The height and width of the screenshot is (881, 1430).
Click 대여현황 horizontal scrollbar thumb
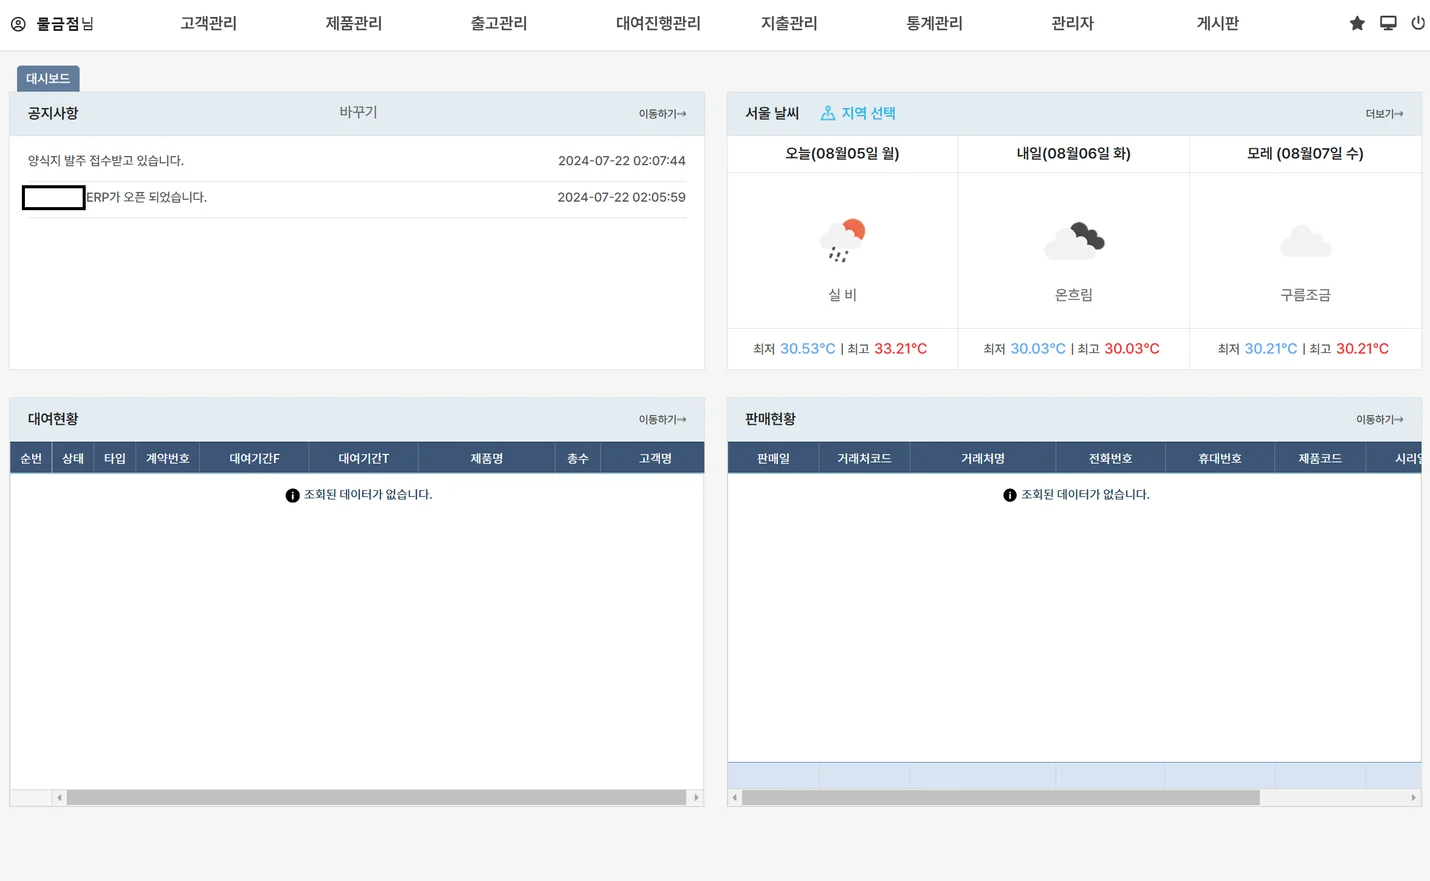pyautogui.click(x=376, y=797)
